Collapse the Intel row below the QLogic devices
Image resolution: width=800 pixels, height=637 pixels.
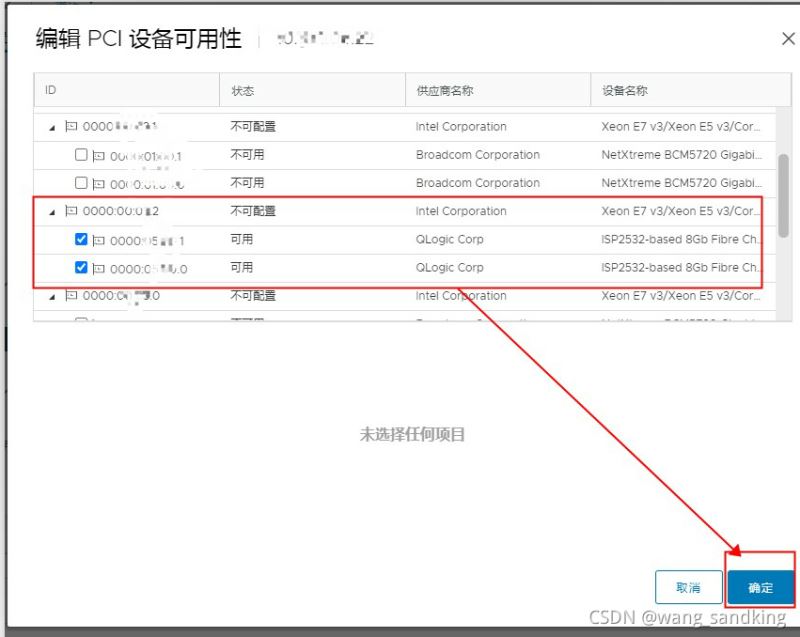point(52,297)
